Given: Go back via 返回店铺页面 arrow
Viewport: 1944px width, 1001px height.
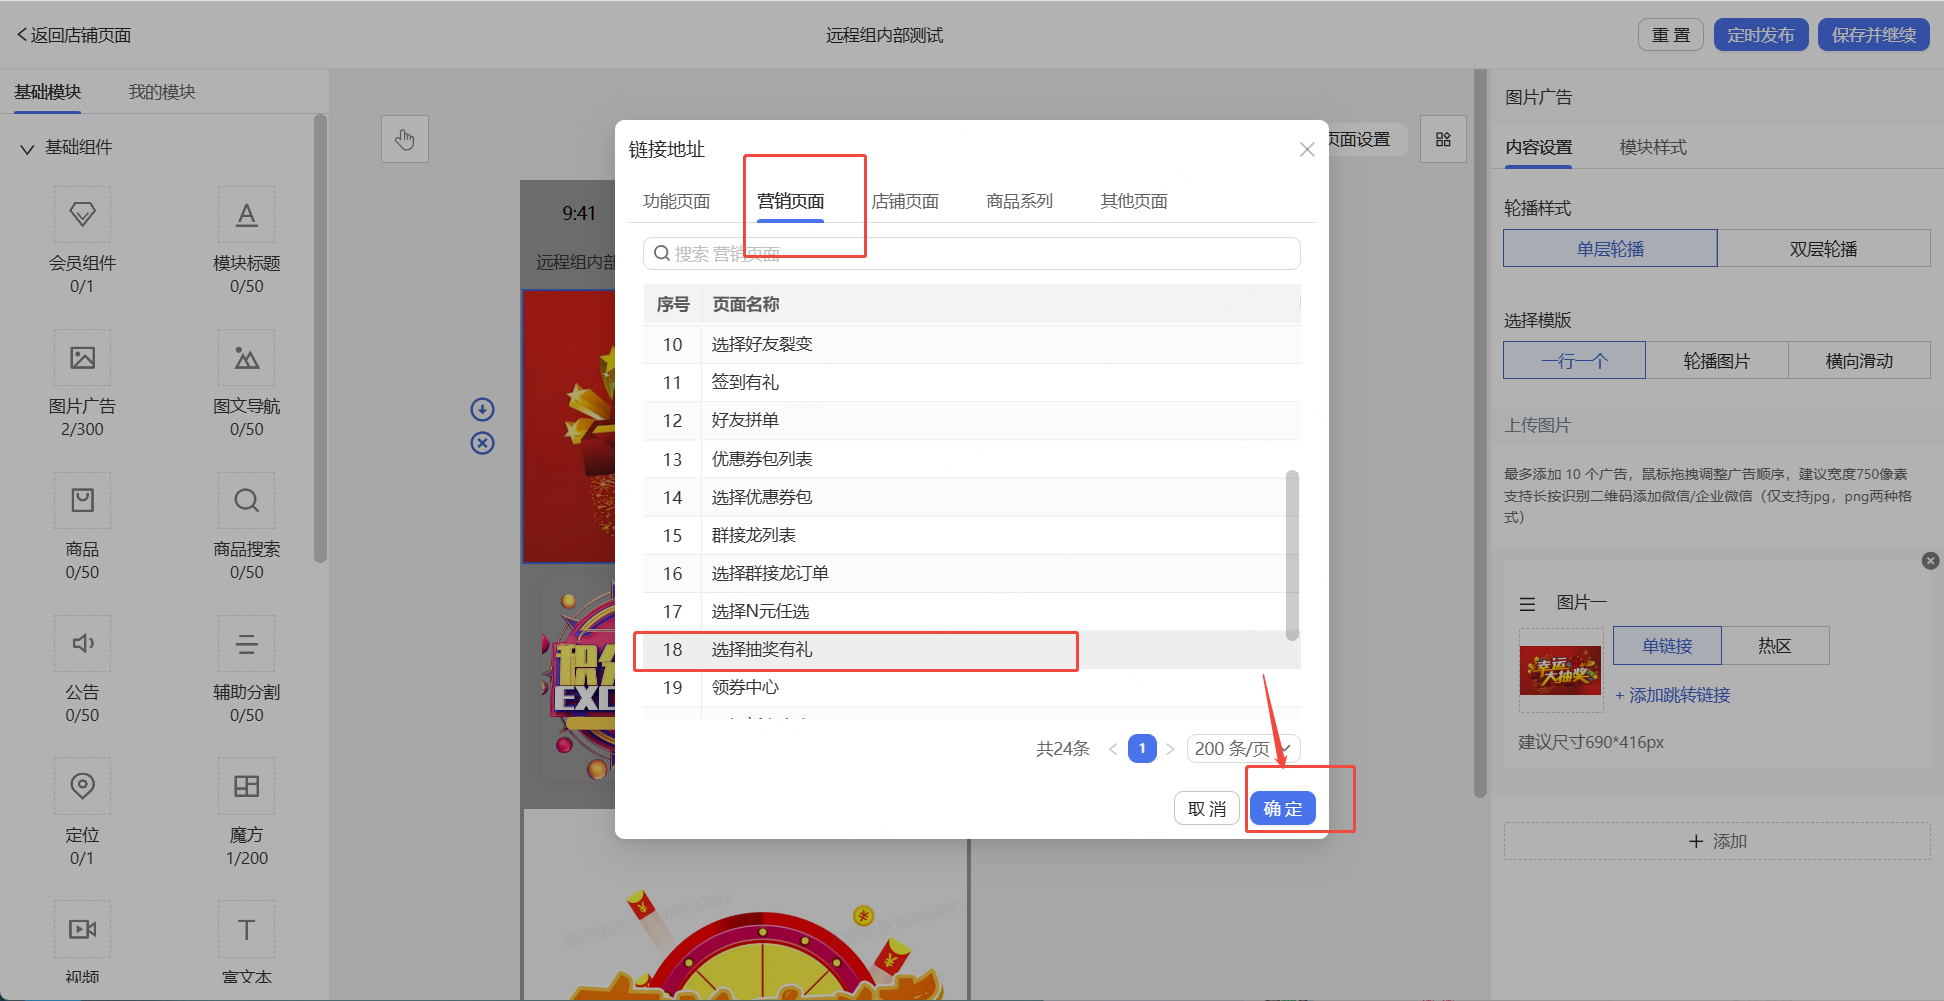Looking at the screenshot, I should [x=22, y=35].
